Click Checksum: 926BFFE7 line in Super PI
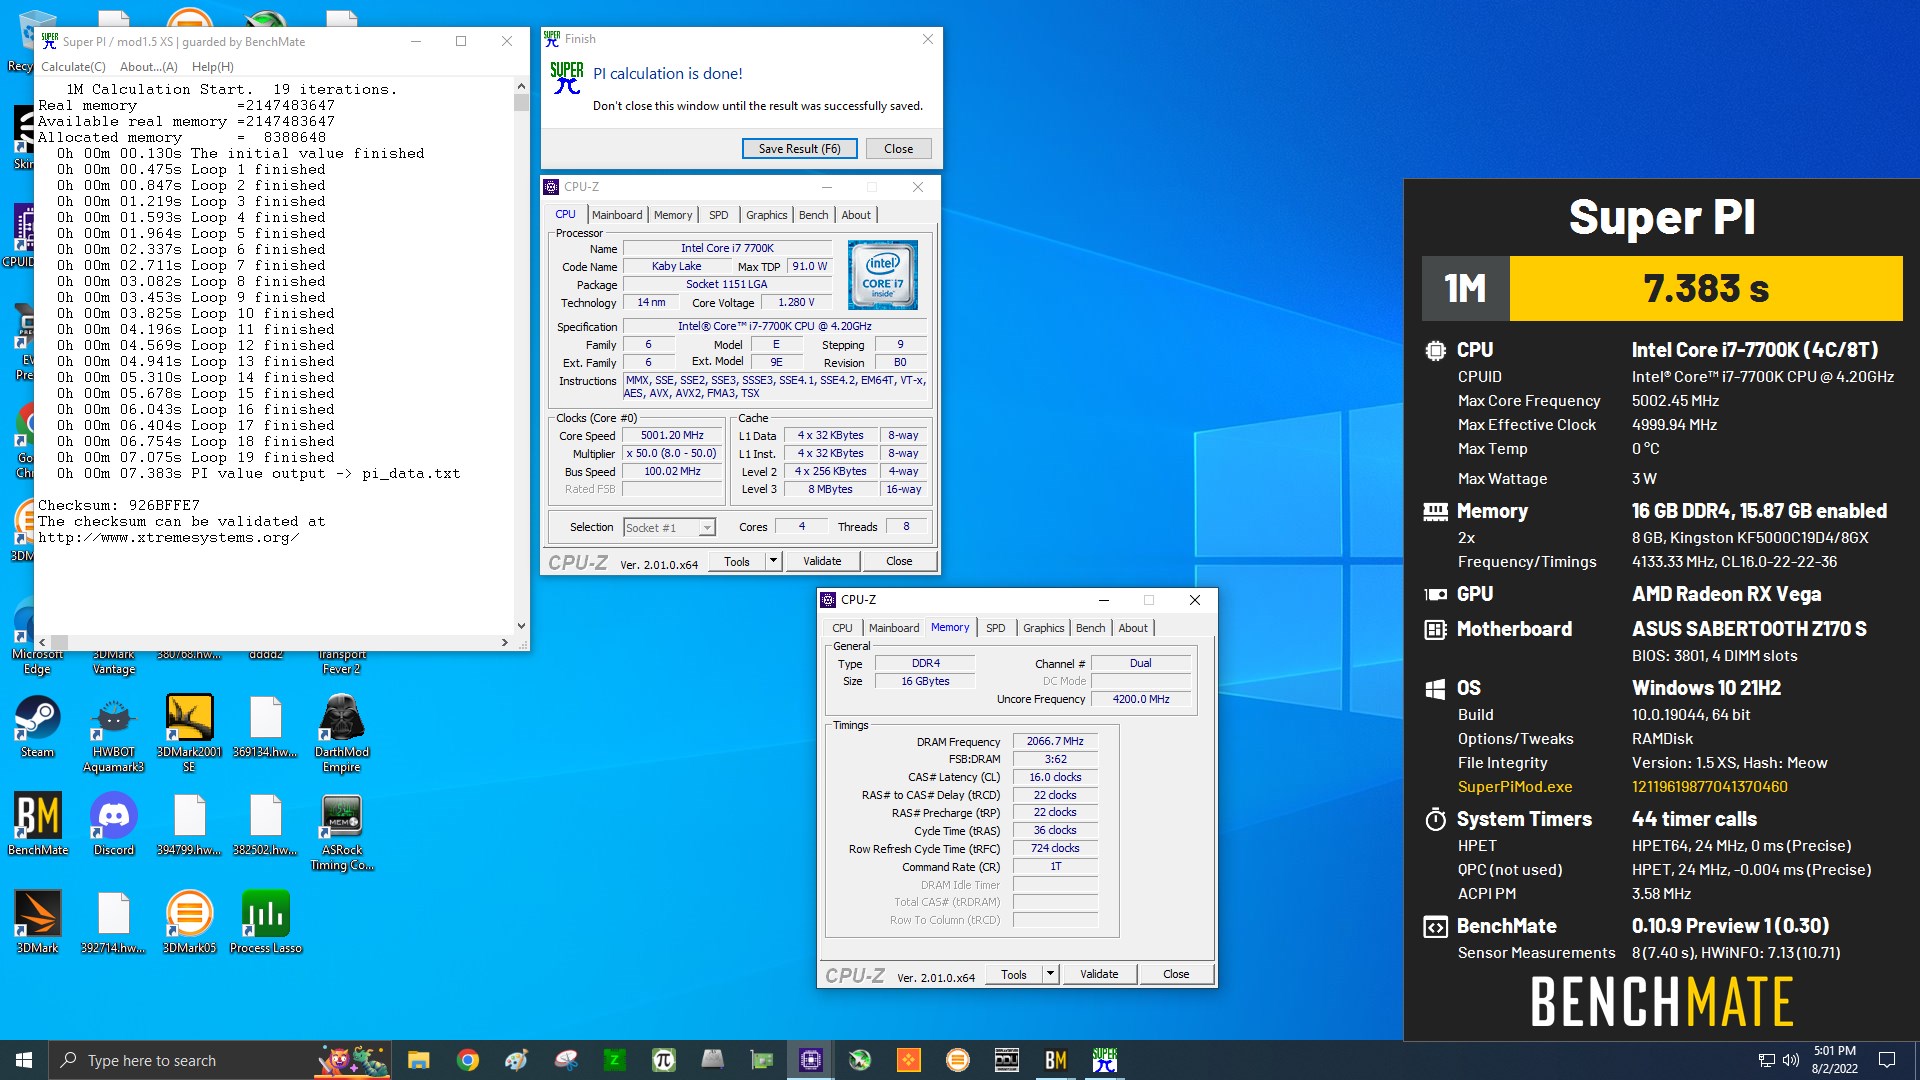Viewport: 1920px width, 1080px height. coord(119,506)
